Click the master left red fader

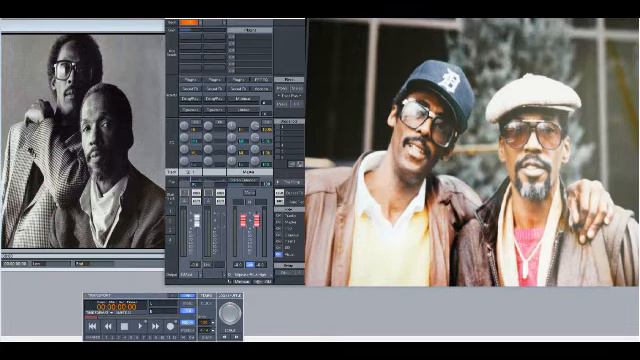pyautogui.click(x=243, y=220)
